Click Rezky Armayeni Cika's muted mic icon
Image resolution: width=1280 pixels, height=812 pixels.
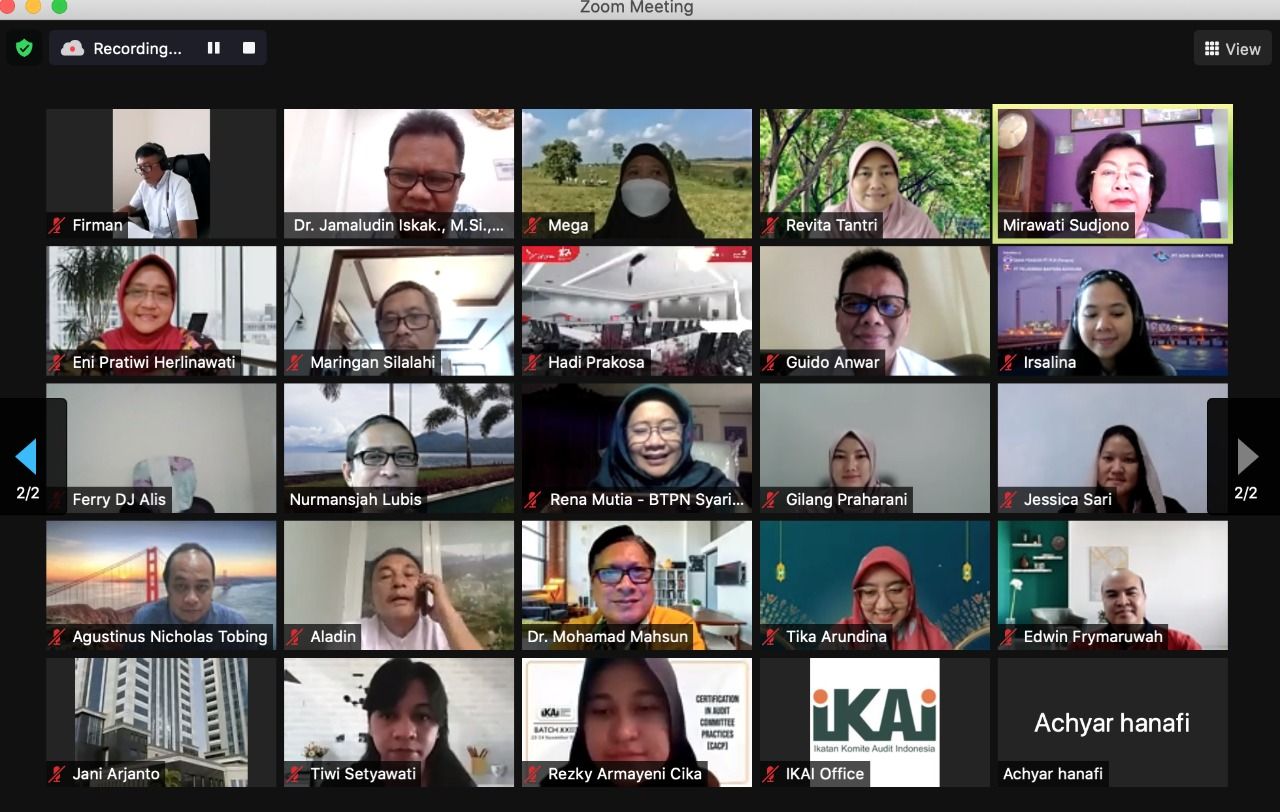pos(534,773)
